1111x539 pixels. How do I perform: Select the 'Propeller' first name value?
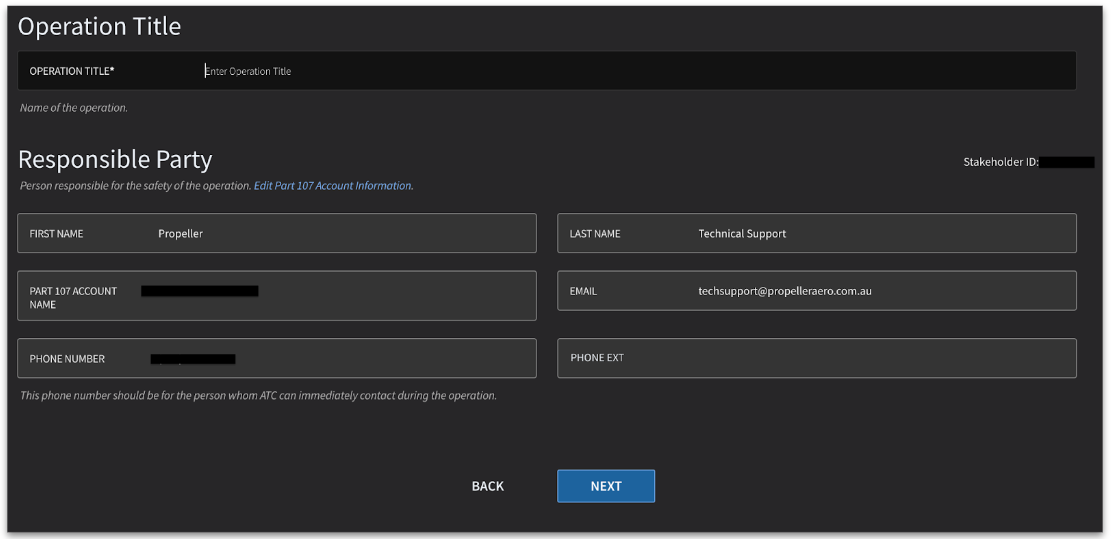[181, 234]
